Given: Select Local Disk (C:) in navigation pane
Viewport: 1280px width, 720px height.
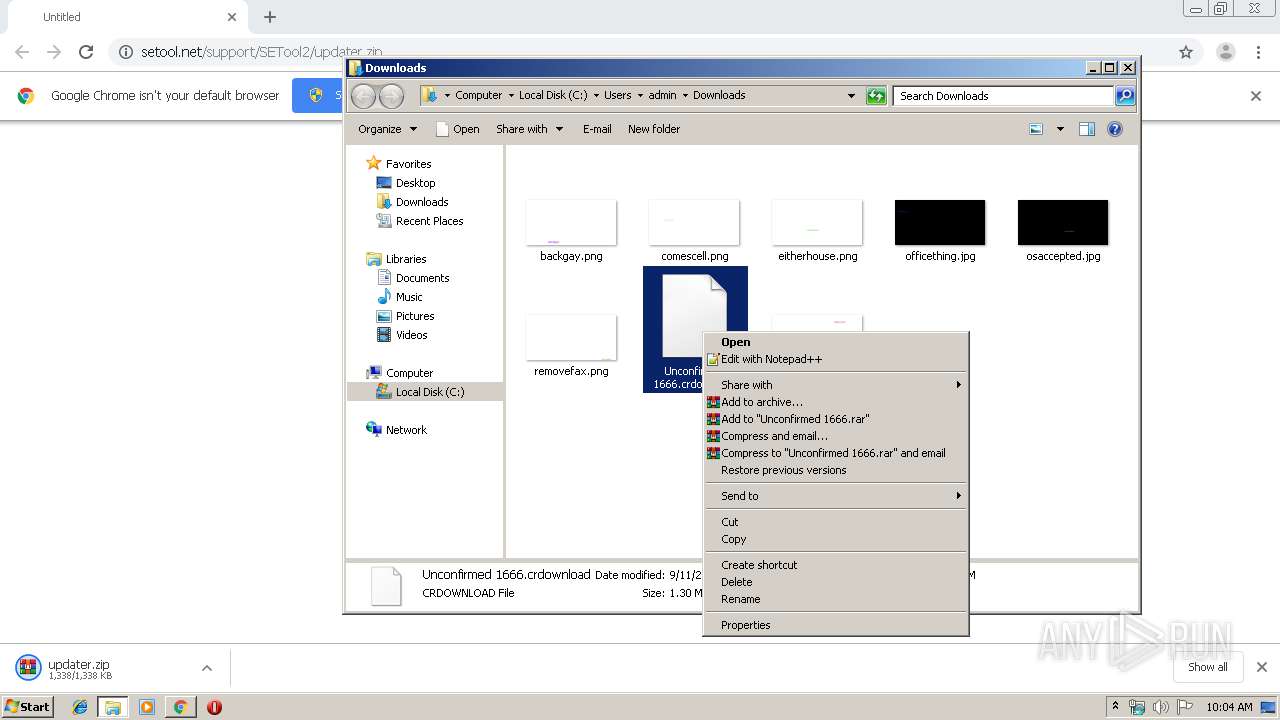Looking at the screenshot, I should (x=430, y=392).
